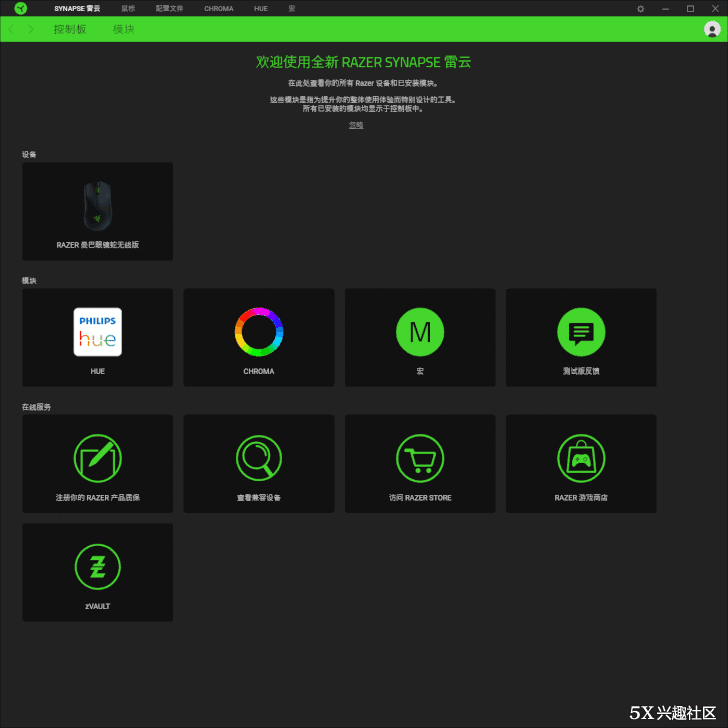Open 查看兼容设备 magnifier icon

(259, 458)
